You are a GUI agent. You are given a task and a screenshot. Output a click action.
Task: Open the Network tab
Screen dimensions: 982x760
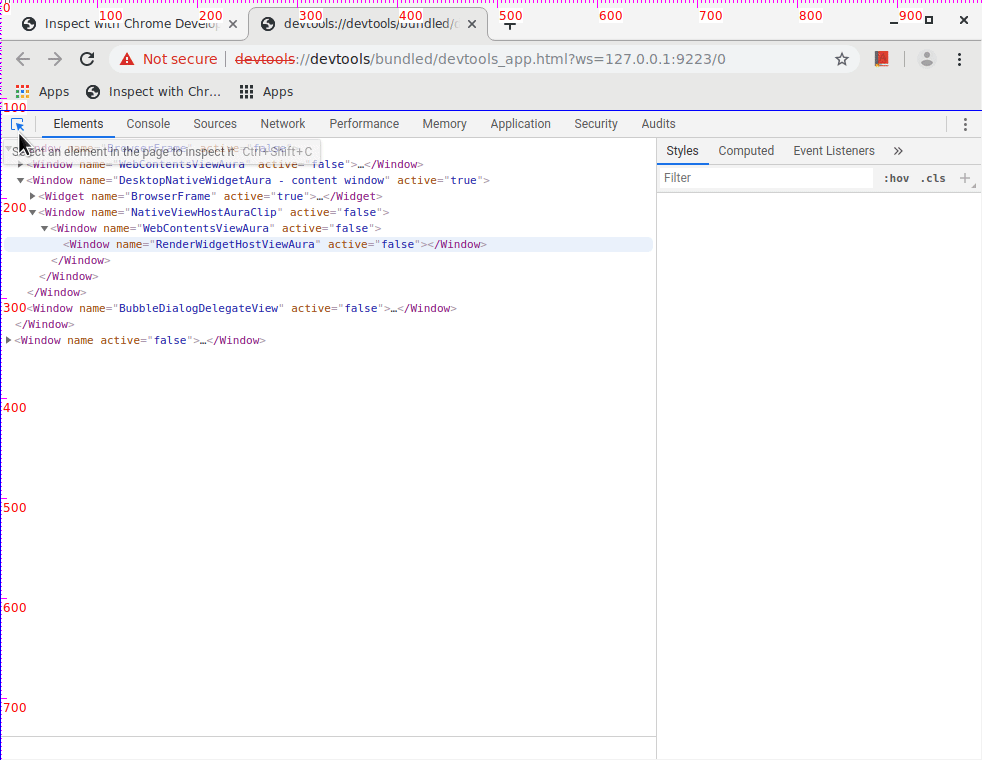(x=283, y=124)
